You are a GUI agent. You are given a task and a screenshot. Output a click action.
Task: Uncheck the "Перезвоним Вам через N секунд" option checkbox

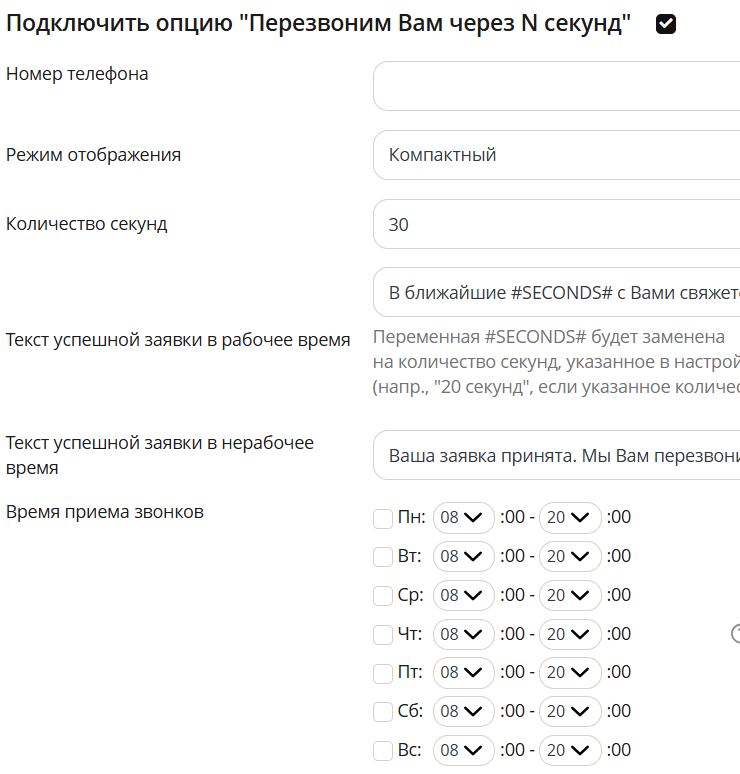pyautogui.click(x=665, y=24)
